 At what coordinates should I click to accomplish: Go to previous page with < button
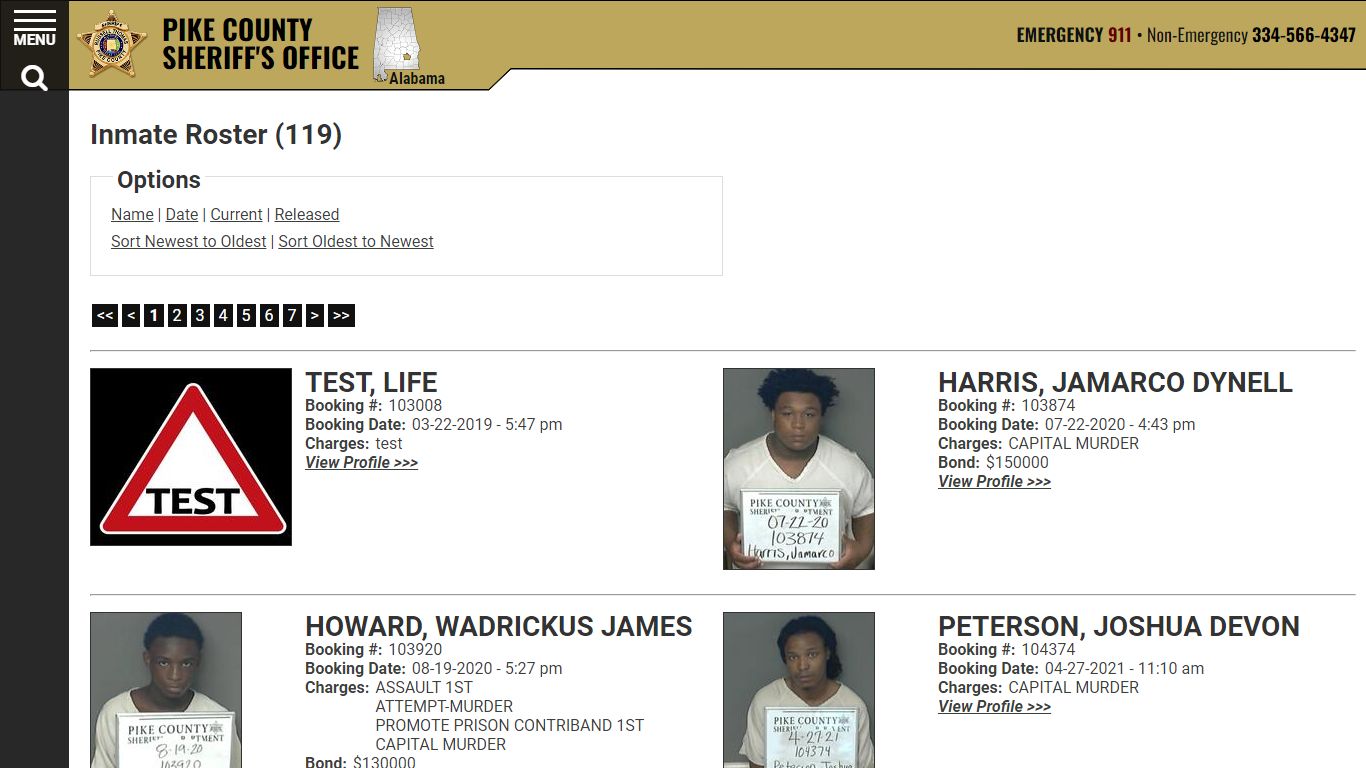click(131, 316)
